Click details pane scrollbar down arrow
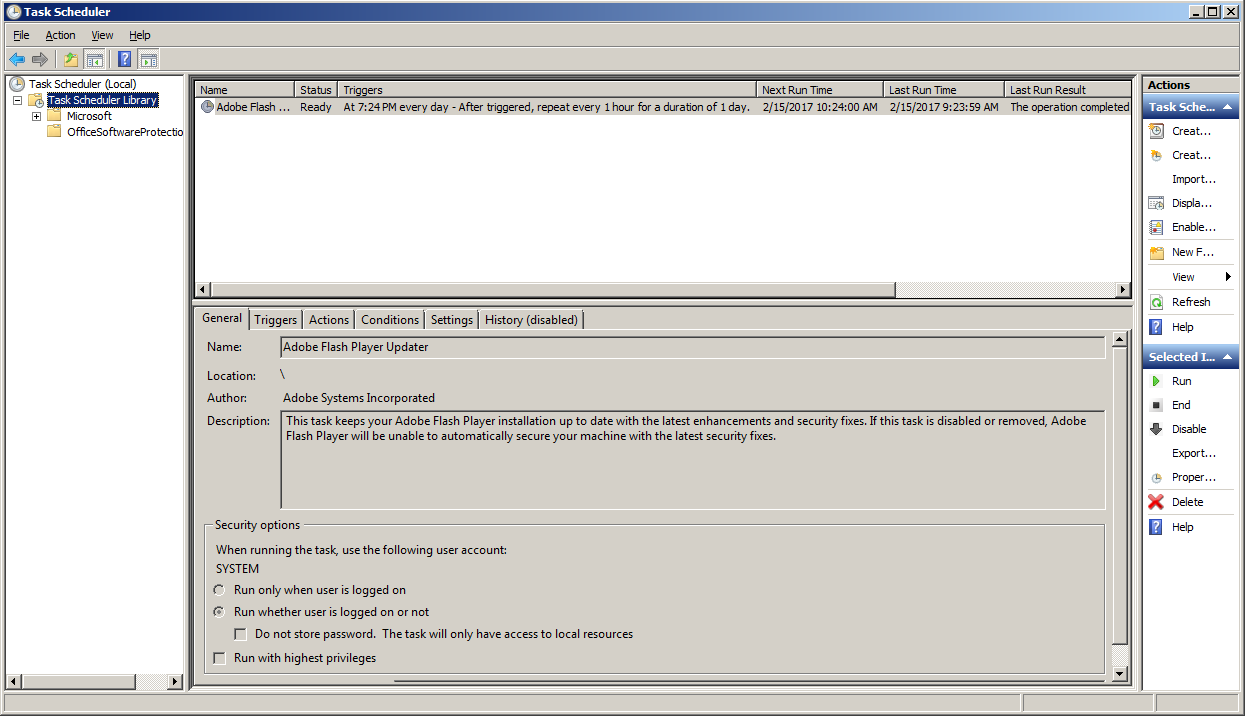The width and height of the screenshot is (1245, 716). click(1120, 674)
